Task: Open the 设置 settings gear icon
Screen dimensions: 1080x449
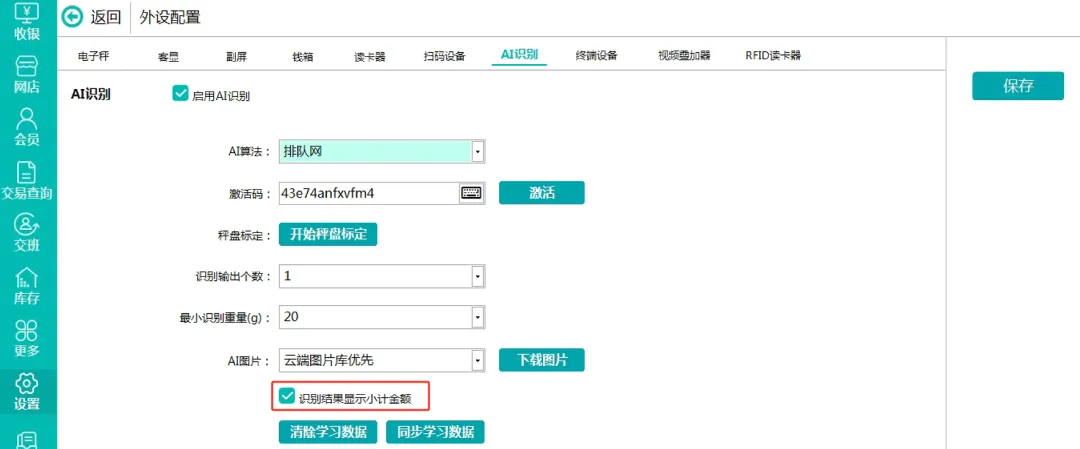Action: (x=27, y=393)
